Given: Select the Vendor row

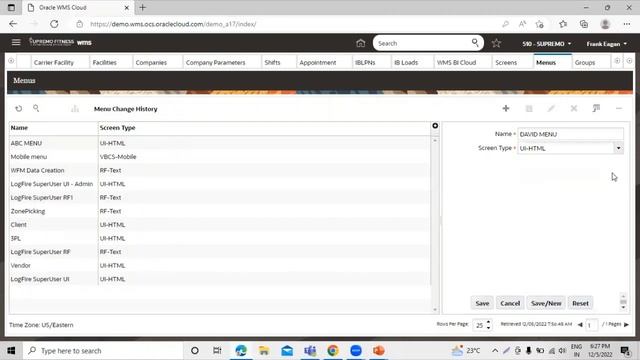Looking at the screenshot, I should [220, 265].
